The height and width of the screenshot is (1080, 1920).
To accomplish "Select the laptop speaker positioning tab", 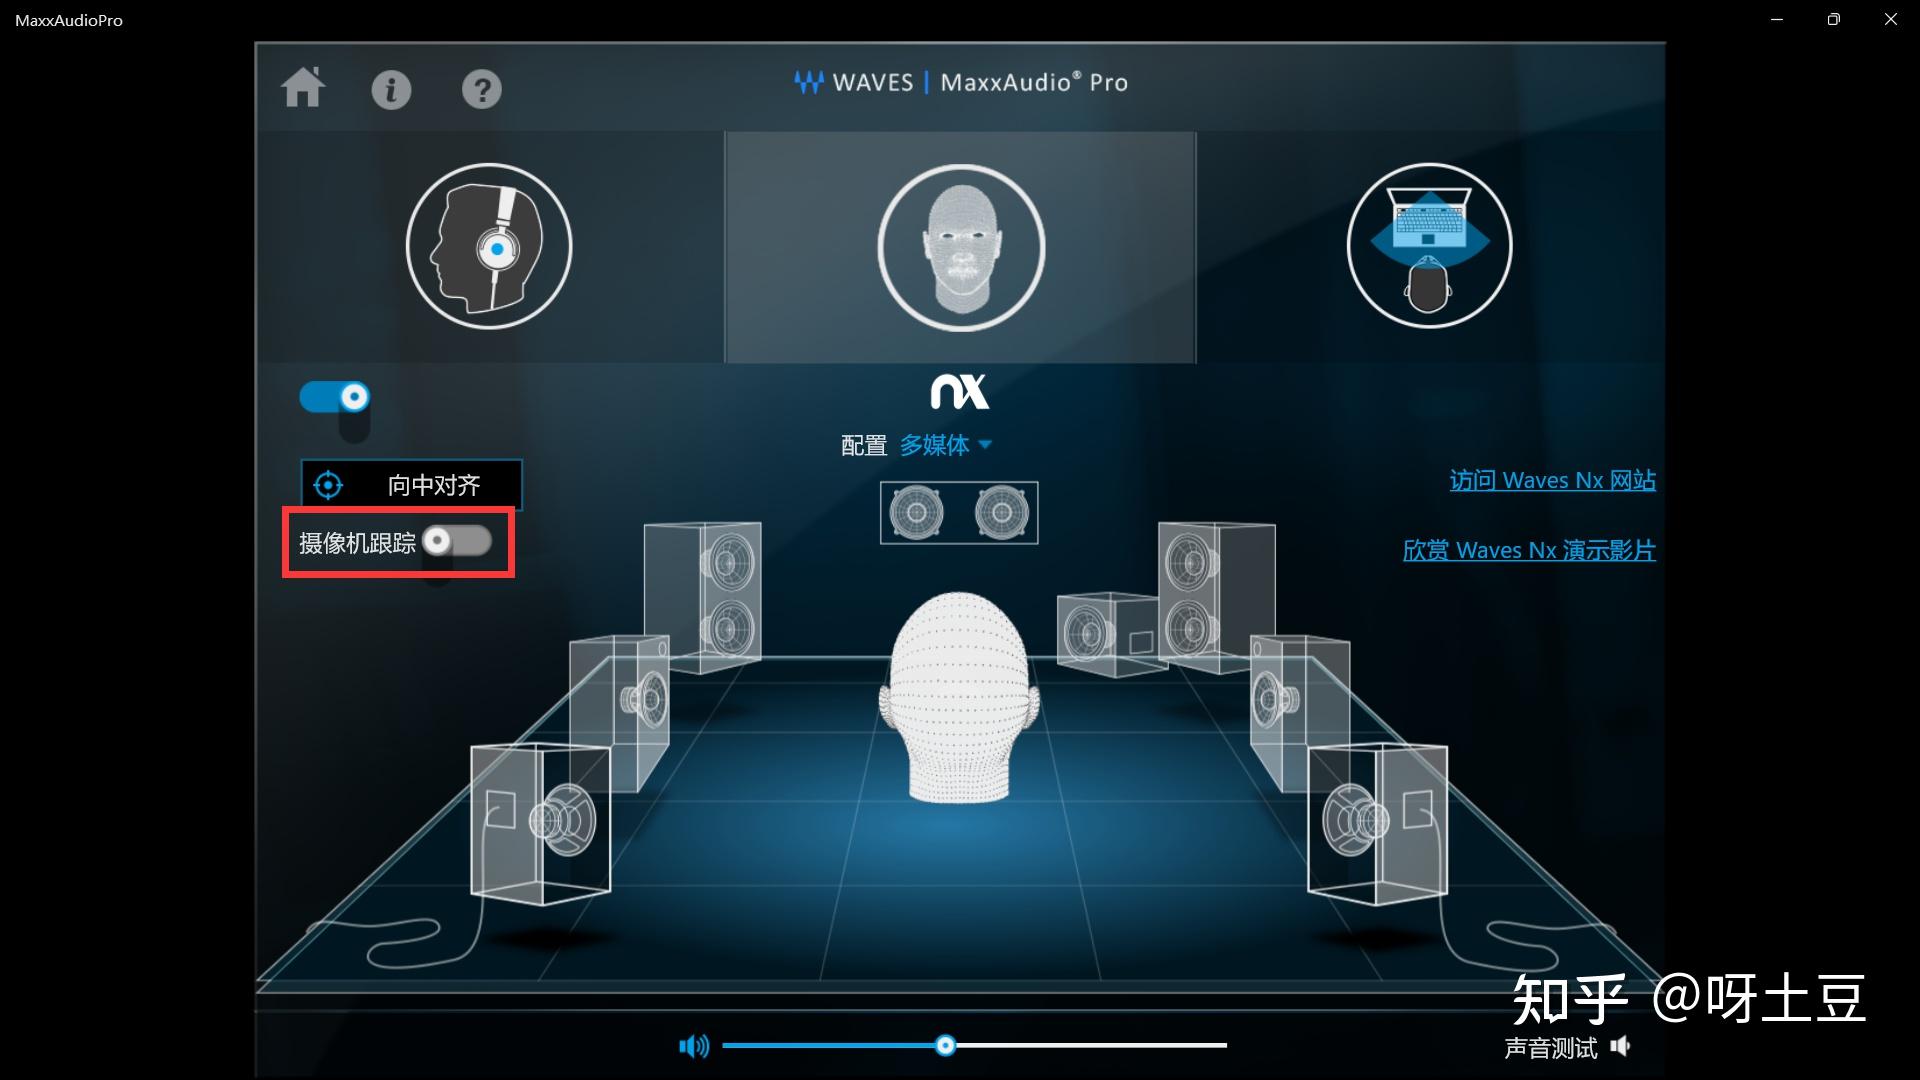I will (1430, 246).
